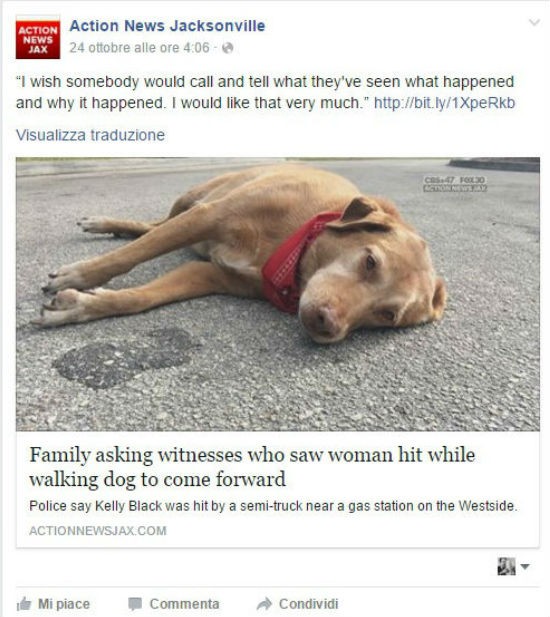Click Visualizza traduzione
The image size is (550, 617).
[90, 135]
